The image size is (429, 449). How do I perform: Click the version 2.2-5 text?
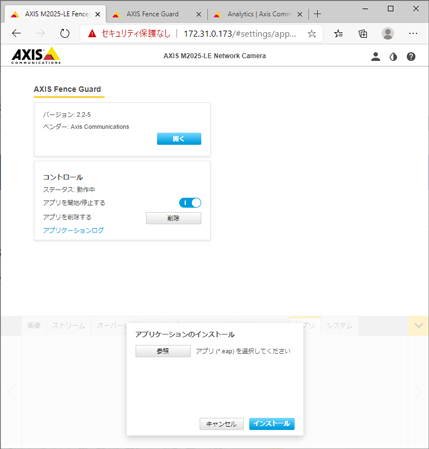[x=67, y=115]
